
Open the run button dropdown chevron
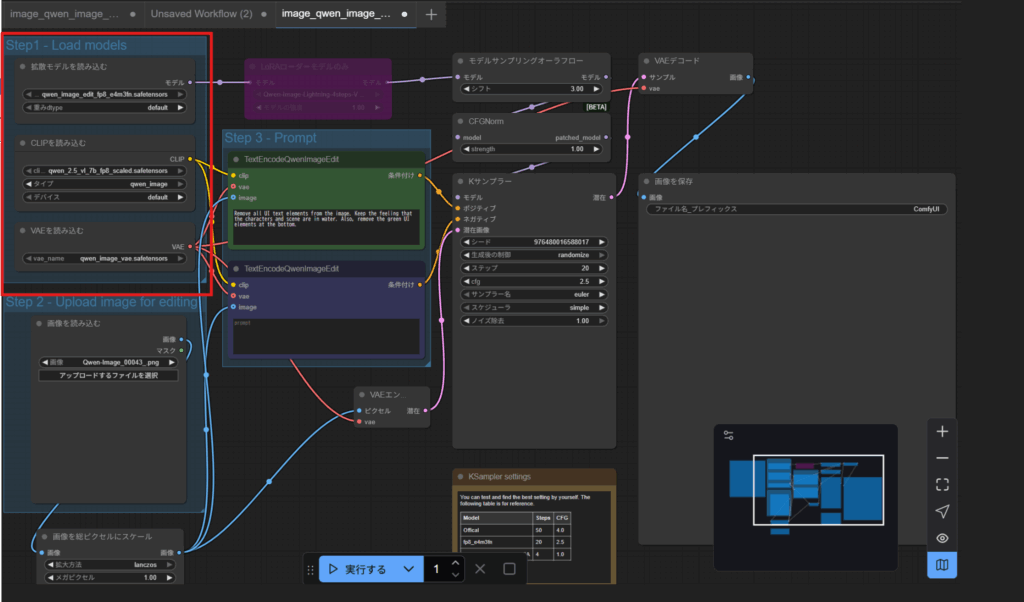[x=408, y=569]
